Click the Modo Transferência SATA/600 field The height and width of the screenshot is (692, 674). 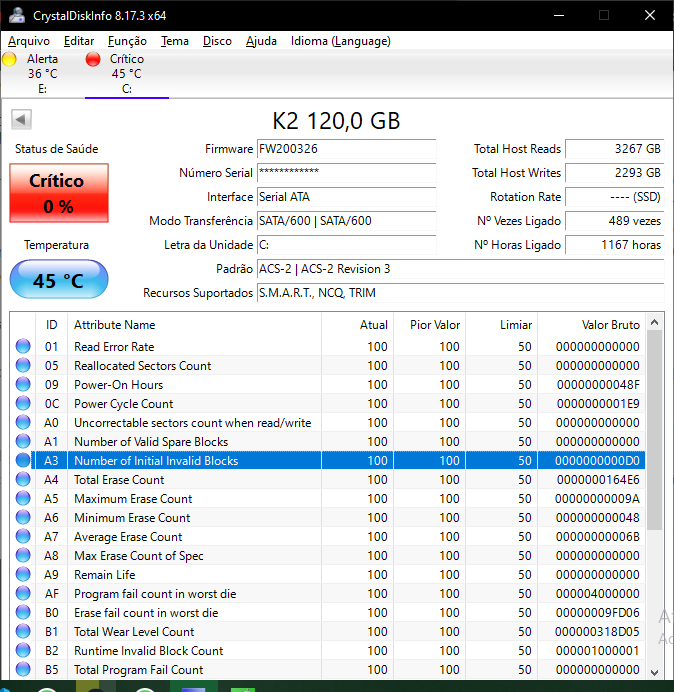click(346, 221)
